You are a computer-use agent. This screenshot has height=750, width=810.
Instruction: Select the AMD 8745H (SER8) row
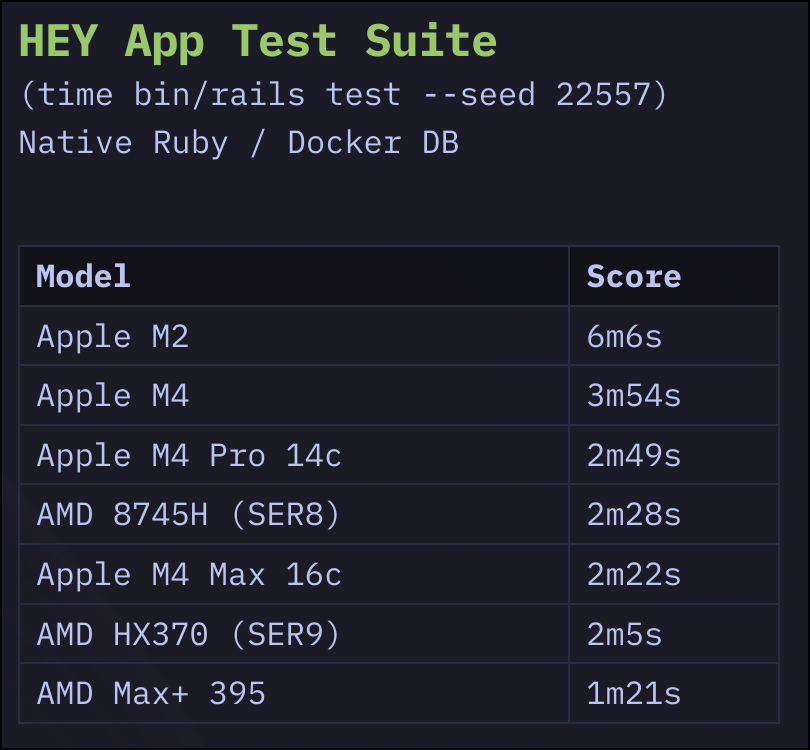pyautogui.click(x=399, y=514)
